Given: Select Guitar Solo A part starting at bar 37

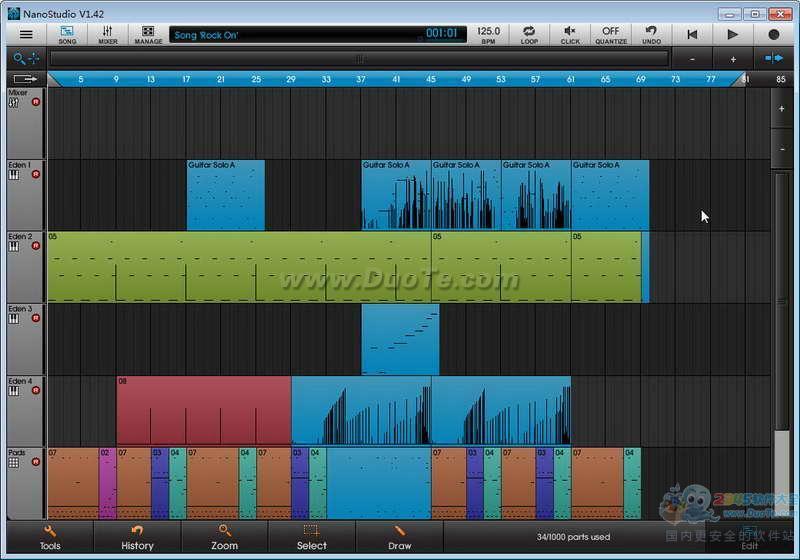Looking at the screenshot, I should click(x=396, y=195).
